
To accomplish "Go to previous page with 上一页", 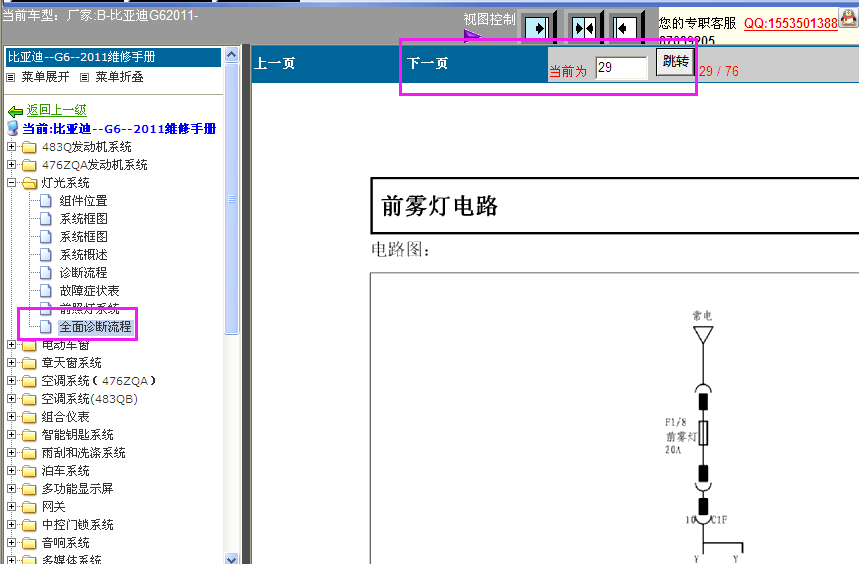I will (x=274, y=64).
